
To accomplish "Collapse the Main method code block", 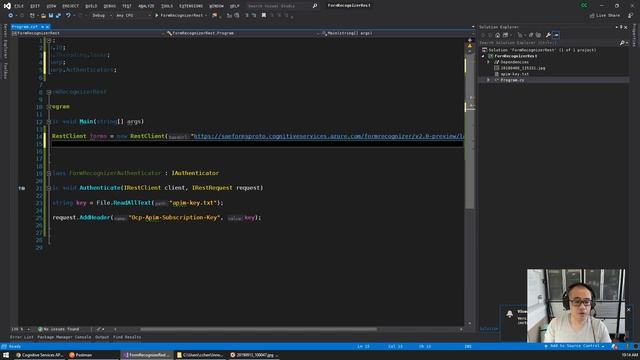I will coord(49,122).
